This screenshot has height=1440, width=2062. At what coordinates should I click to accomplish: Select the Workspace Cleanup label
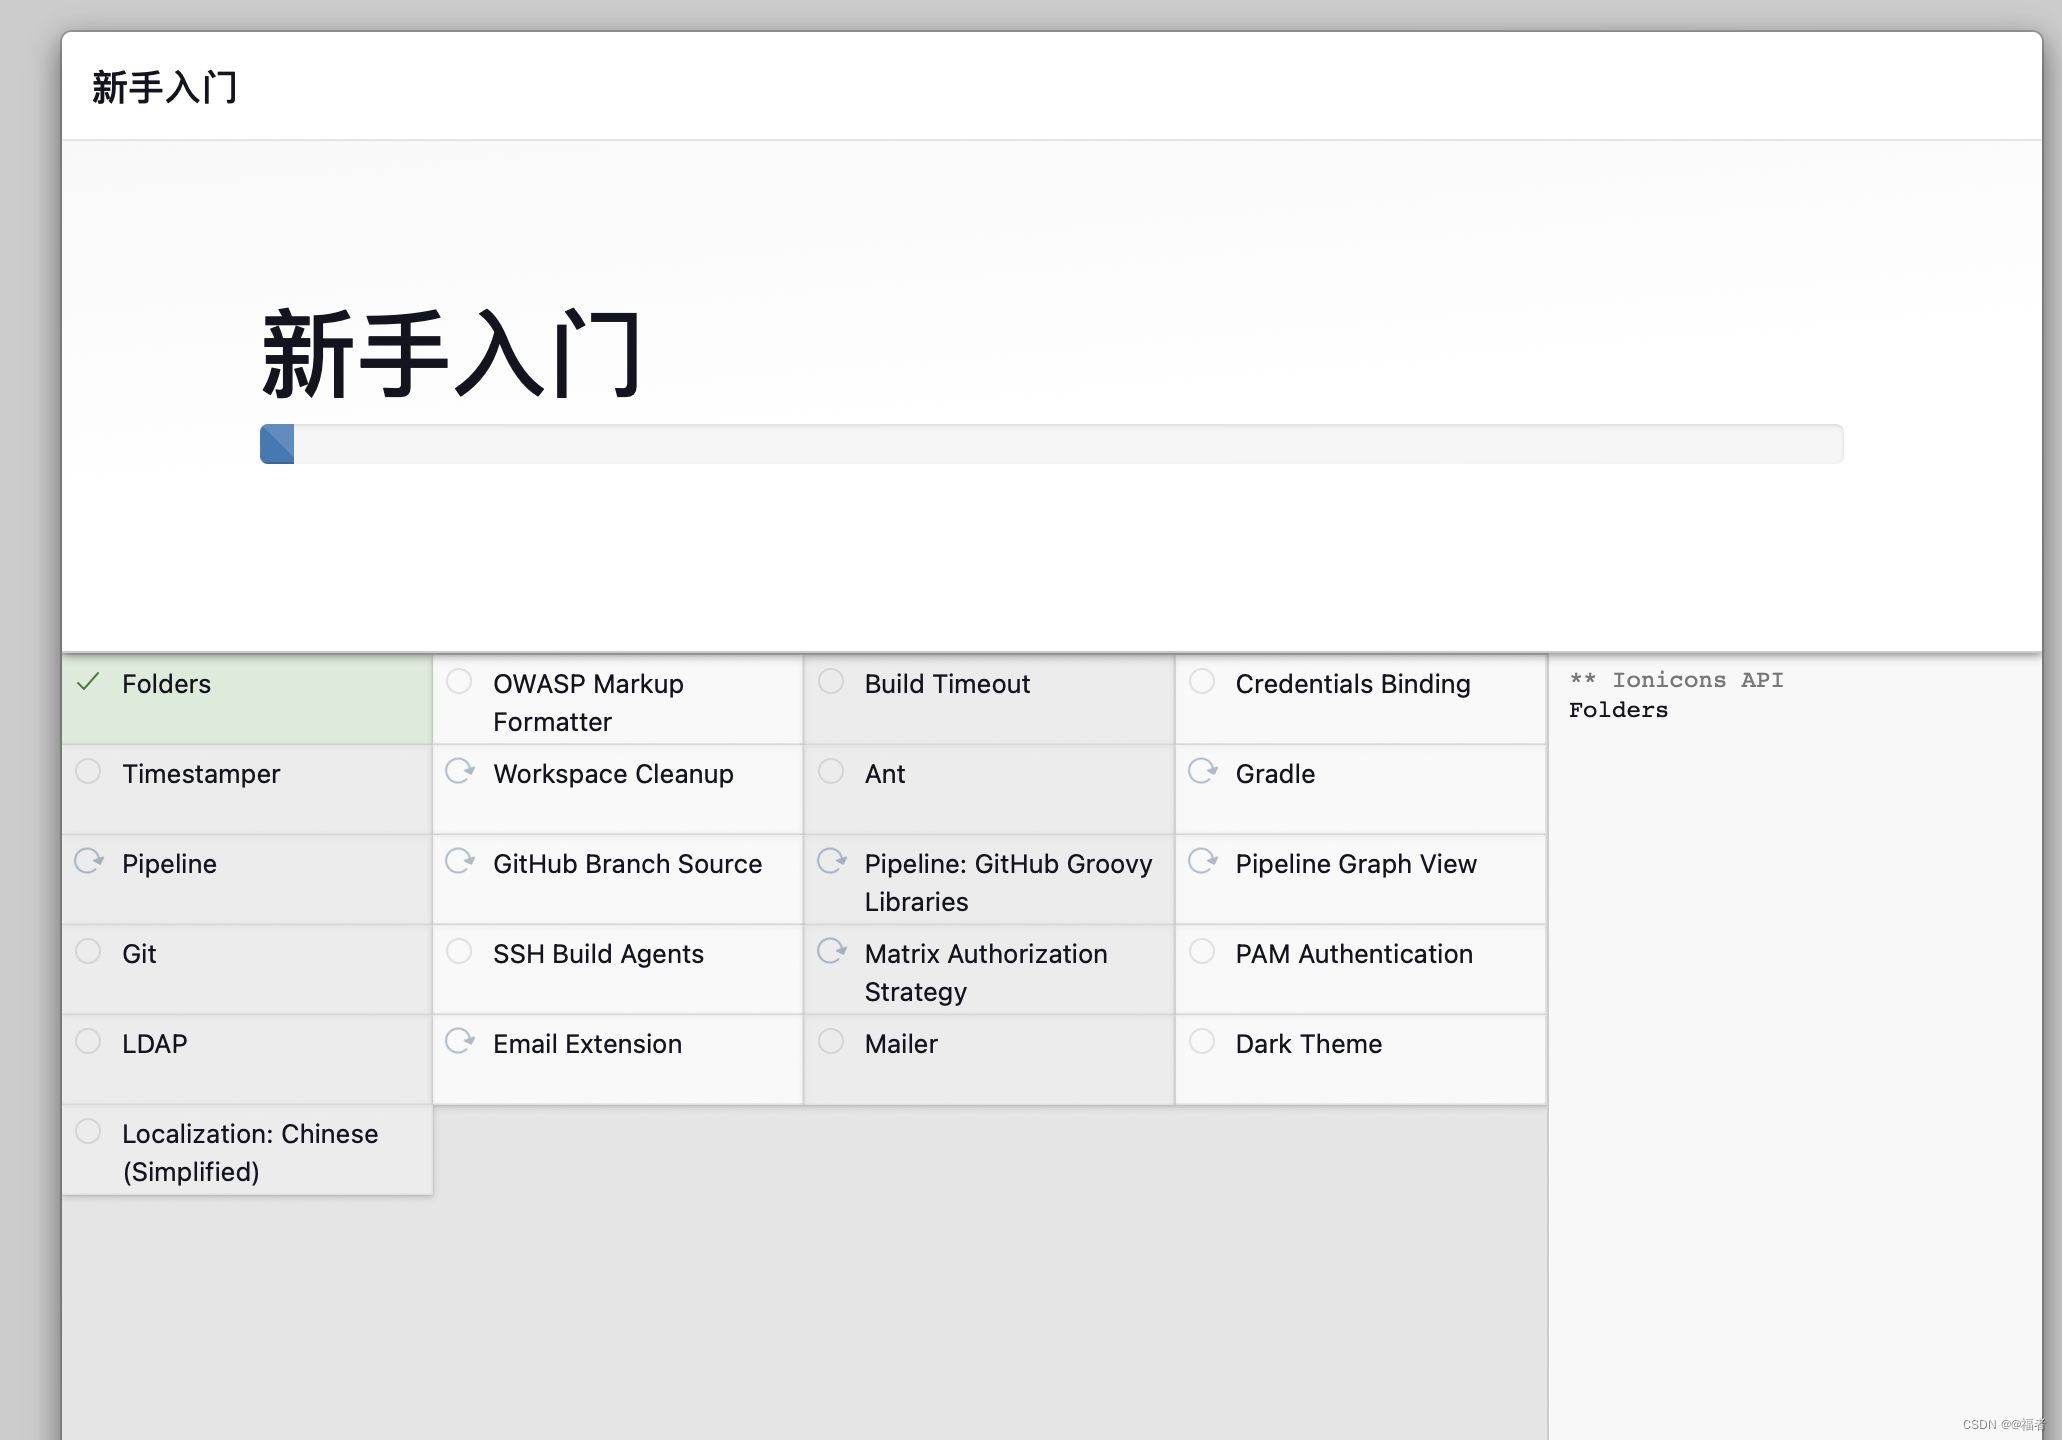[x=613, y=774]
